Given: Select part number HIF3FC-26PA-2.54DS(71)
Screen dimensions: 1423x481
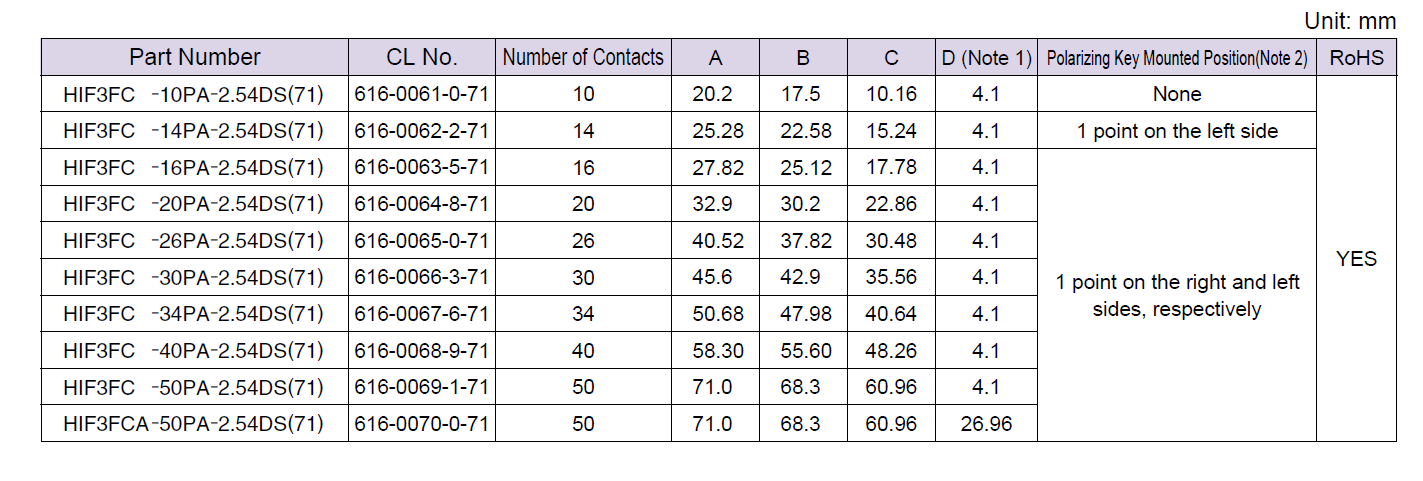Looking at the screenshot, I should tap(193, 241).
